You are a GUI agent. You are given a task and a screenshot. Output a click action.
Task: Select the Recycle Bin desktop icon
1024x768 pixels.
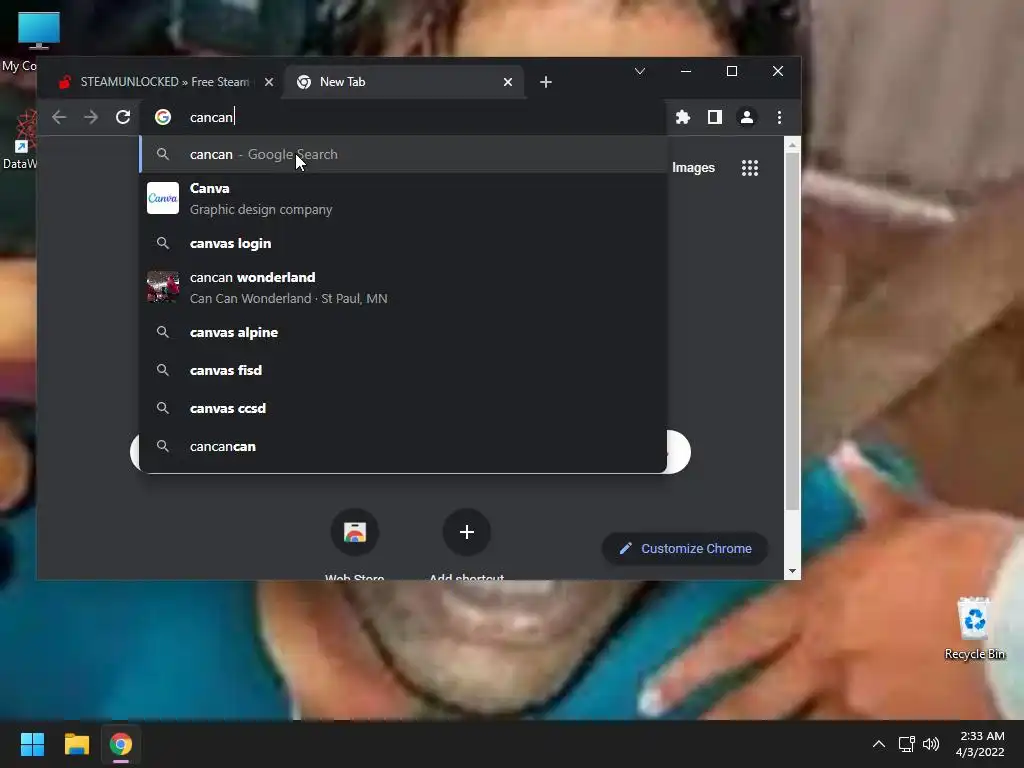pos(974,628)
